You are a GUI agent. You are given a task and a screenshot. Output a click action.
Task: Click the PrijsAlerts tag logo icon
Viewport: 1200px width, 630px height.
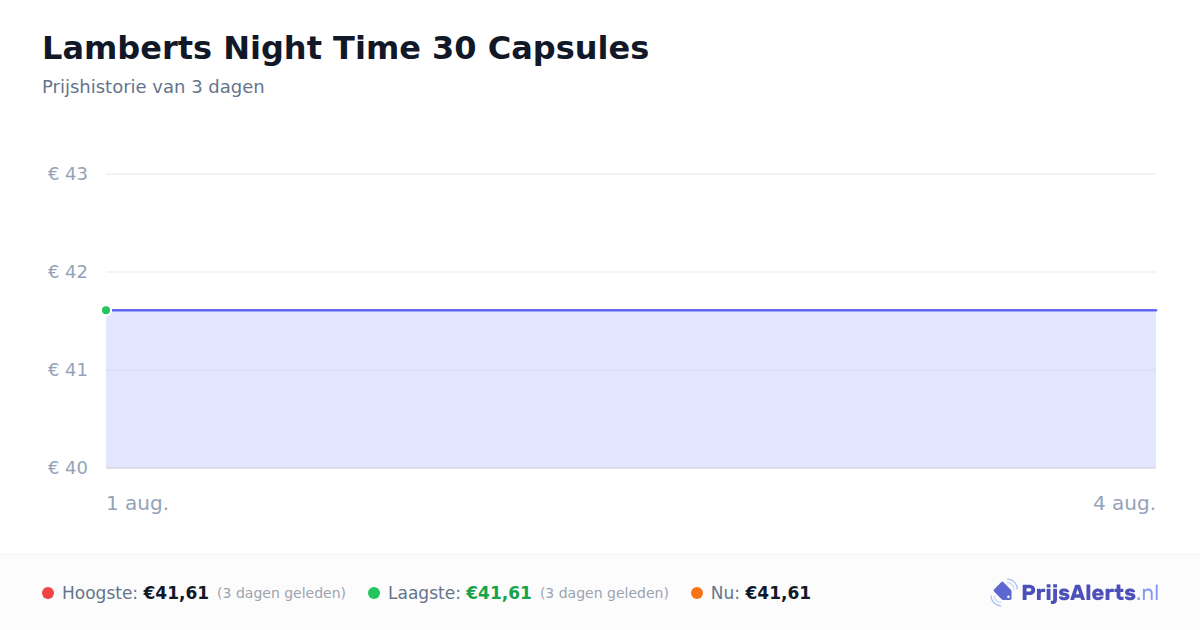tap(1003, 593)
